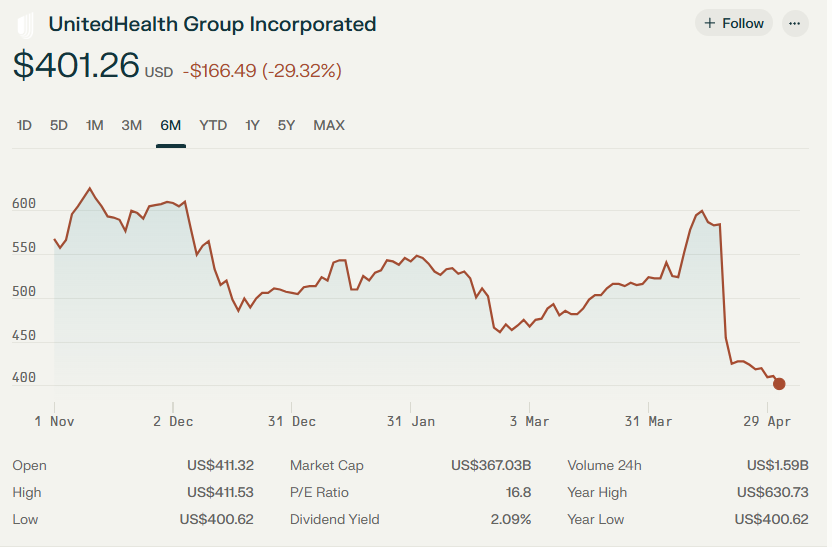The width and height of the screenshot is (832, 547).
Task: Switch chart to 5D range
Action: tap(59, 125)
